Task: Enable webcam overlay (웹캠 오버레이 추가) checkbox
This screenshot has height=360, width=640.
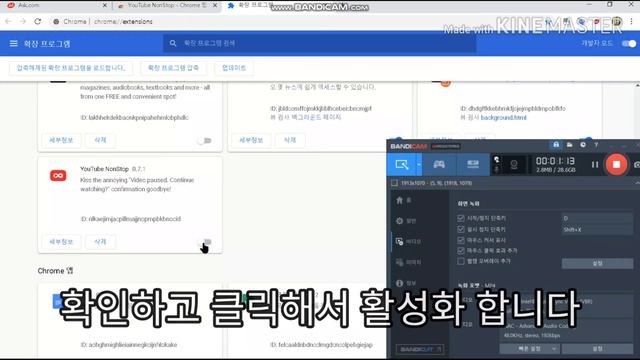Action: click(461, 261)
